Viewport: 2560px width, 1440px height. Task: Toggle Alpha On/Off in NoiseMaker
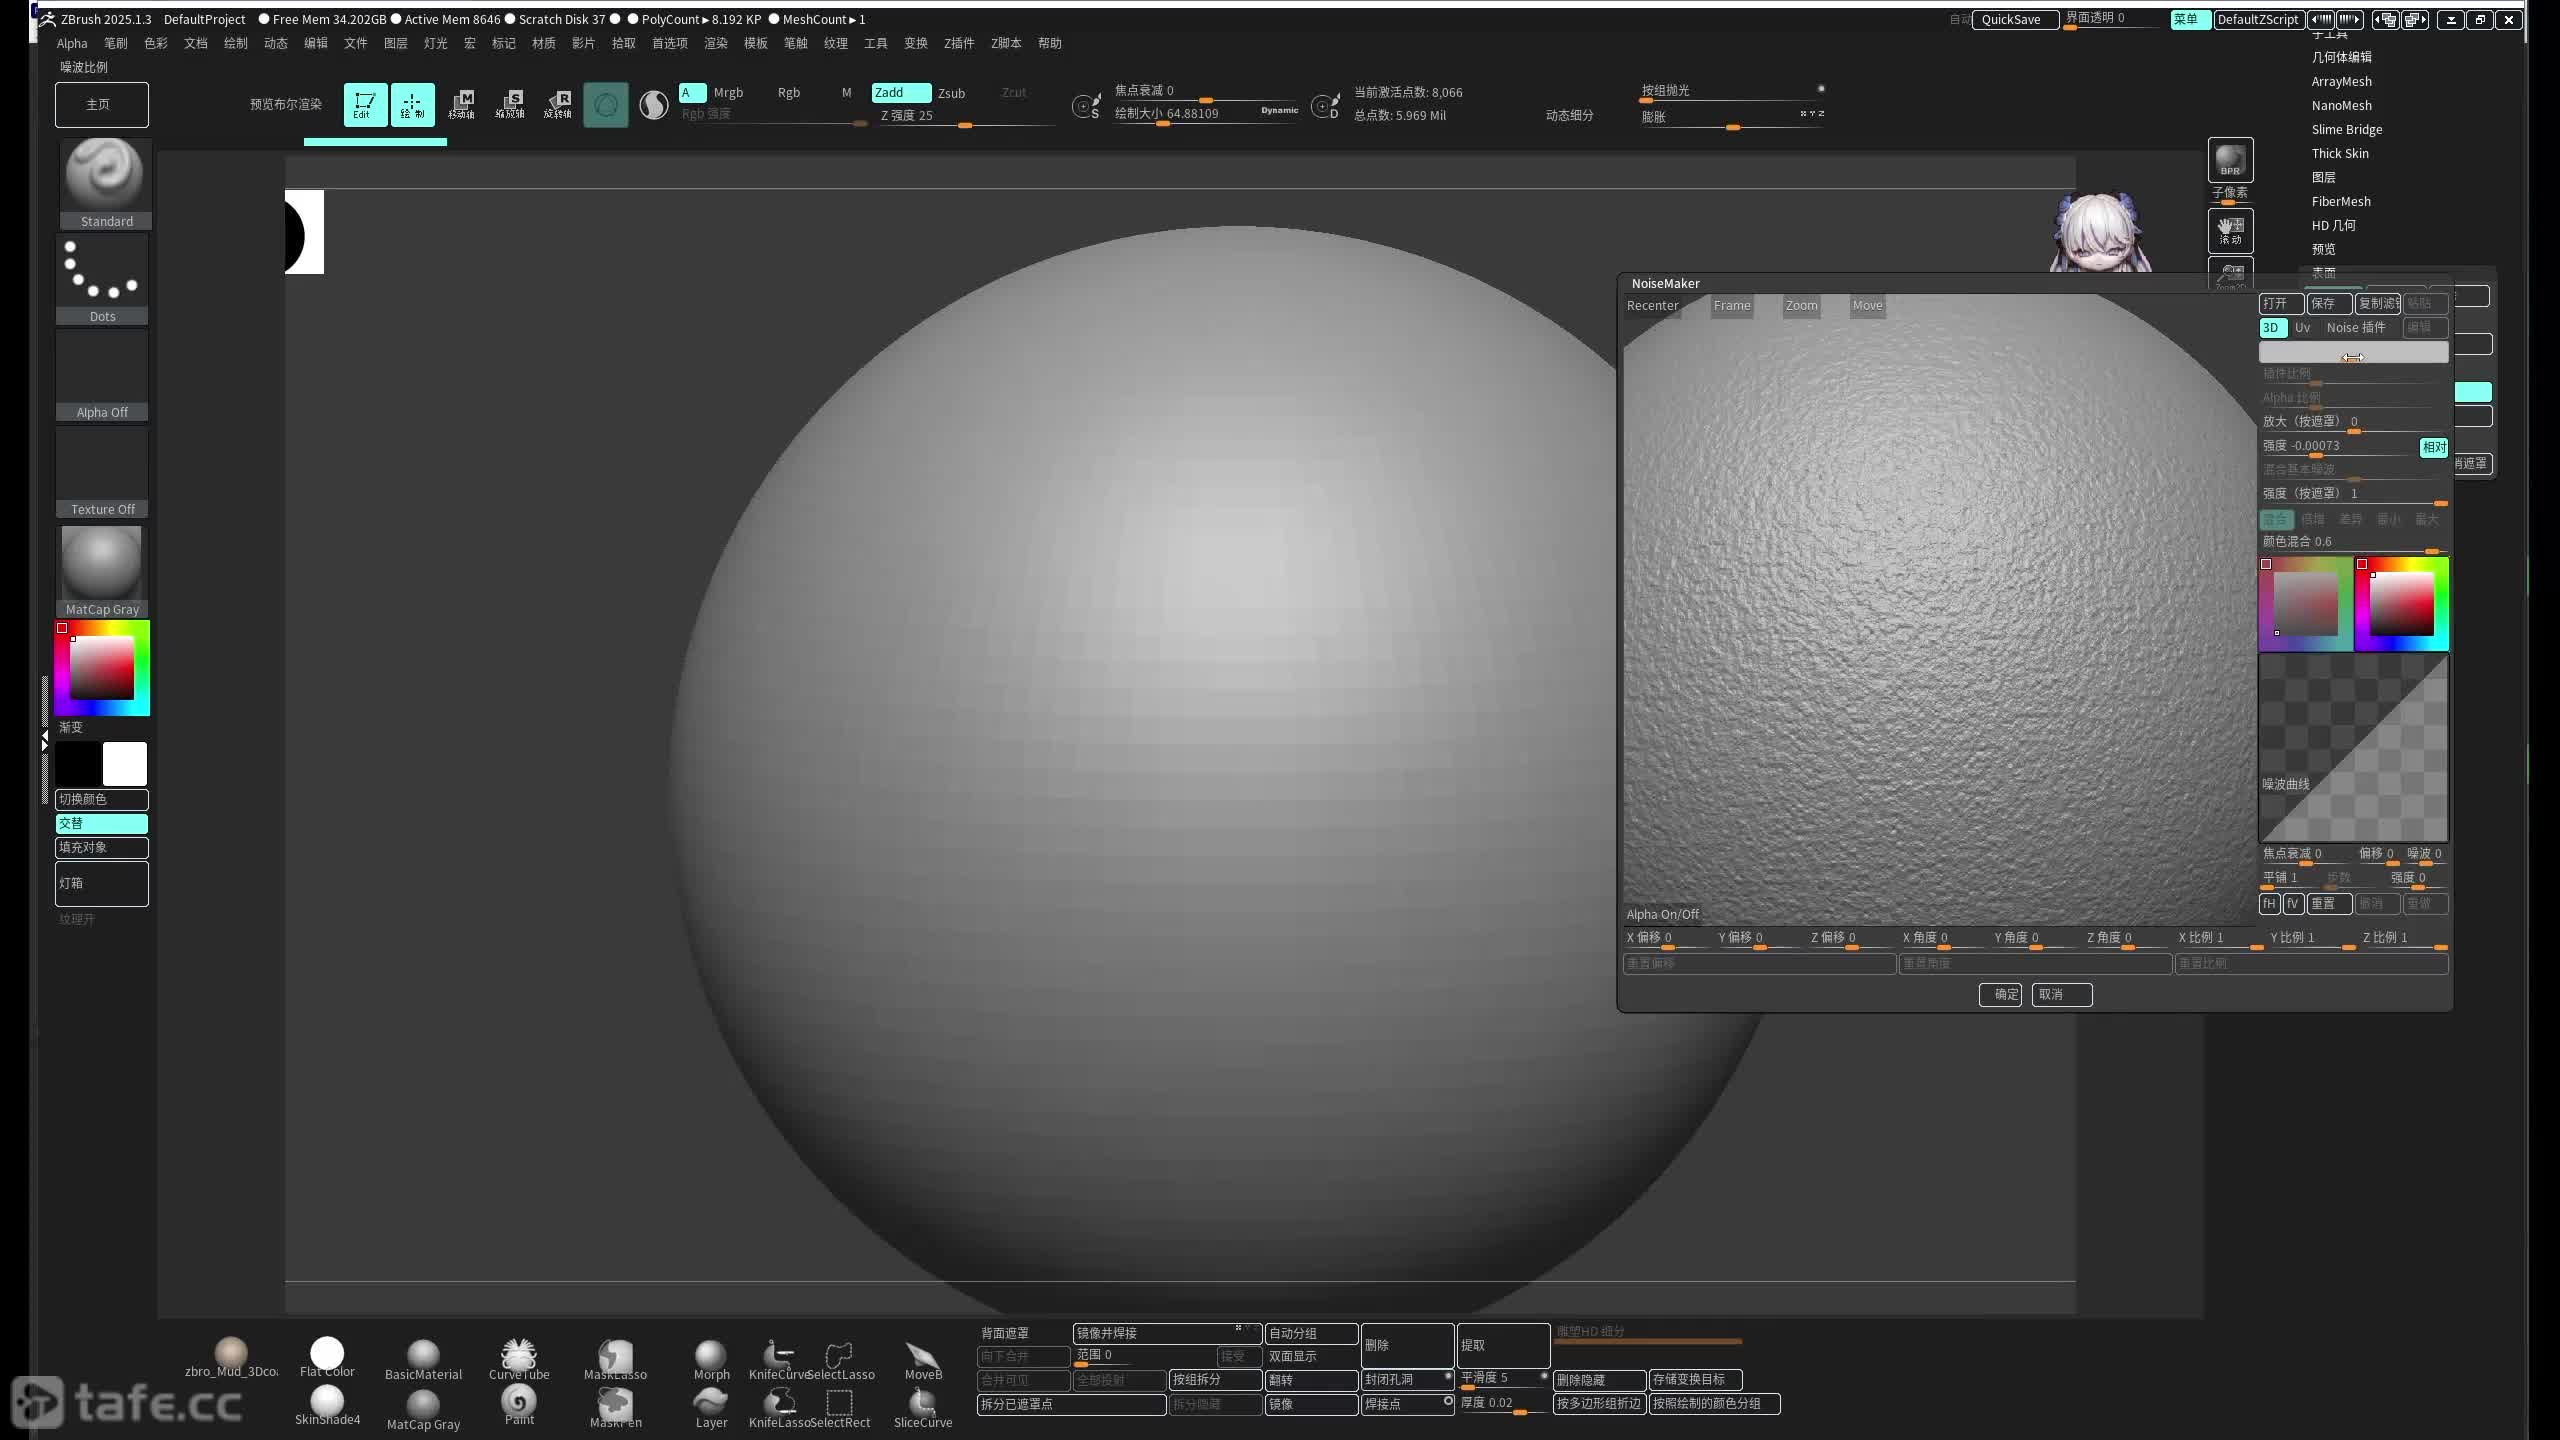pyautogui.click(x=1662, y=914)
